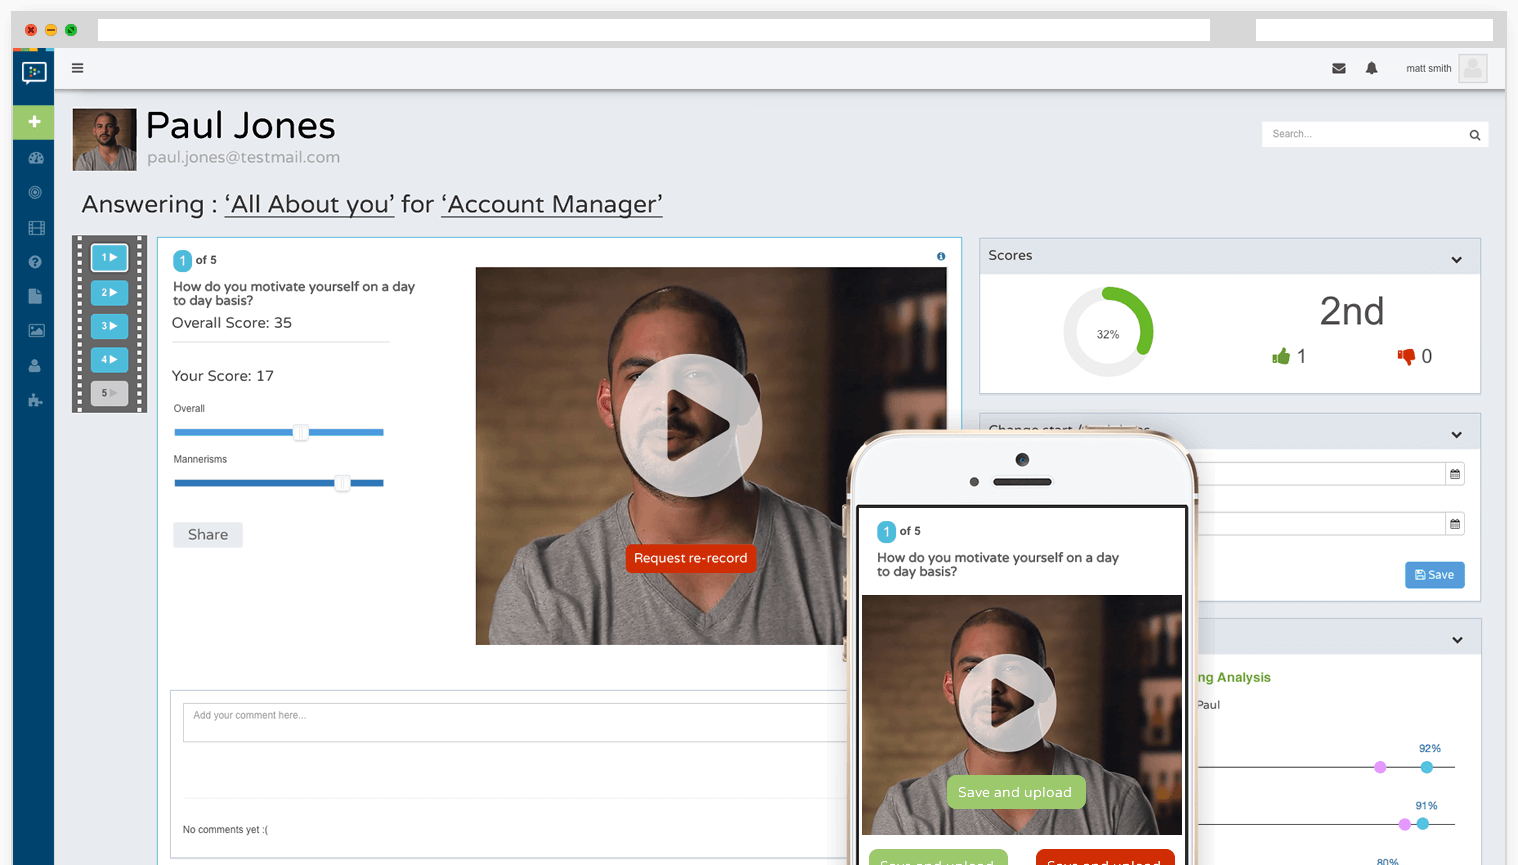Open the puzzle piece plugins icon in sidebar
This screenshot has width=1518, height=865.
pos(35,400)
